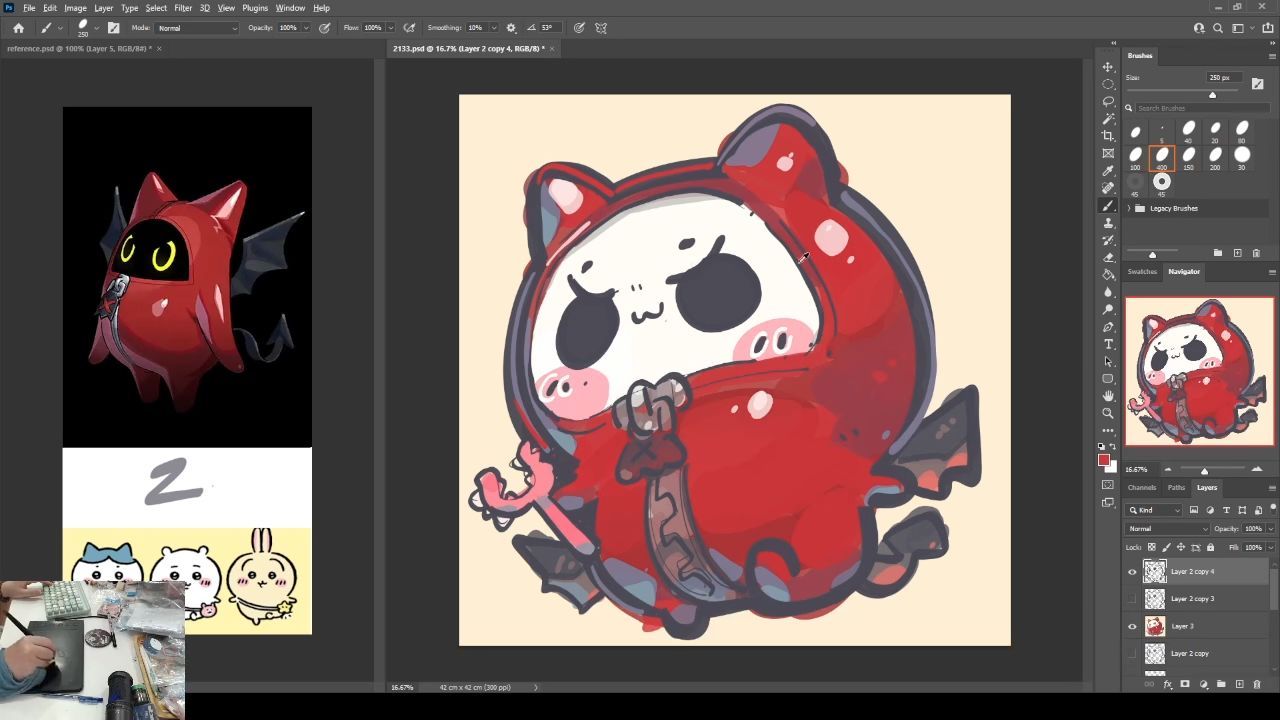Select the Paint Bucket tool

[1108, 275]
